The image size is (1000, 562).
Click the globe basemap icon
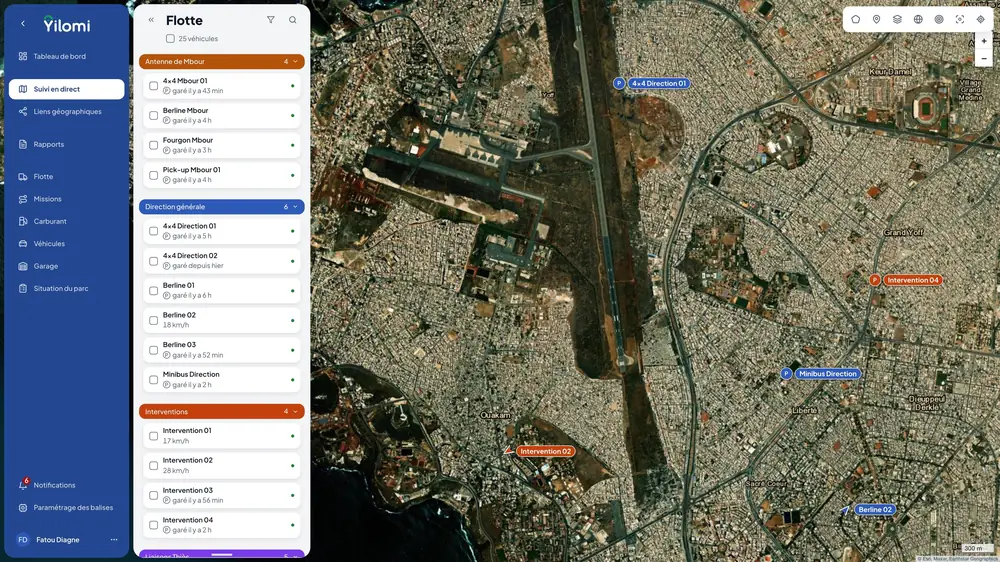point(918,20)
